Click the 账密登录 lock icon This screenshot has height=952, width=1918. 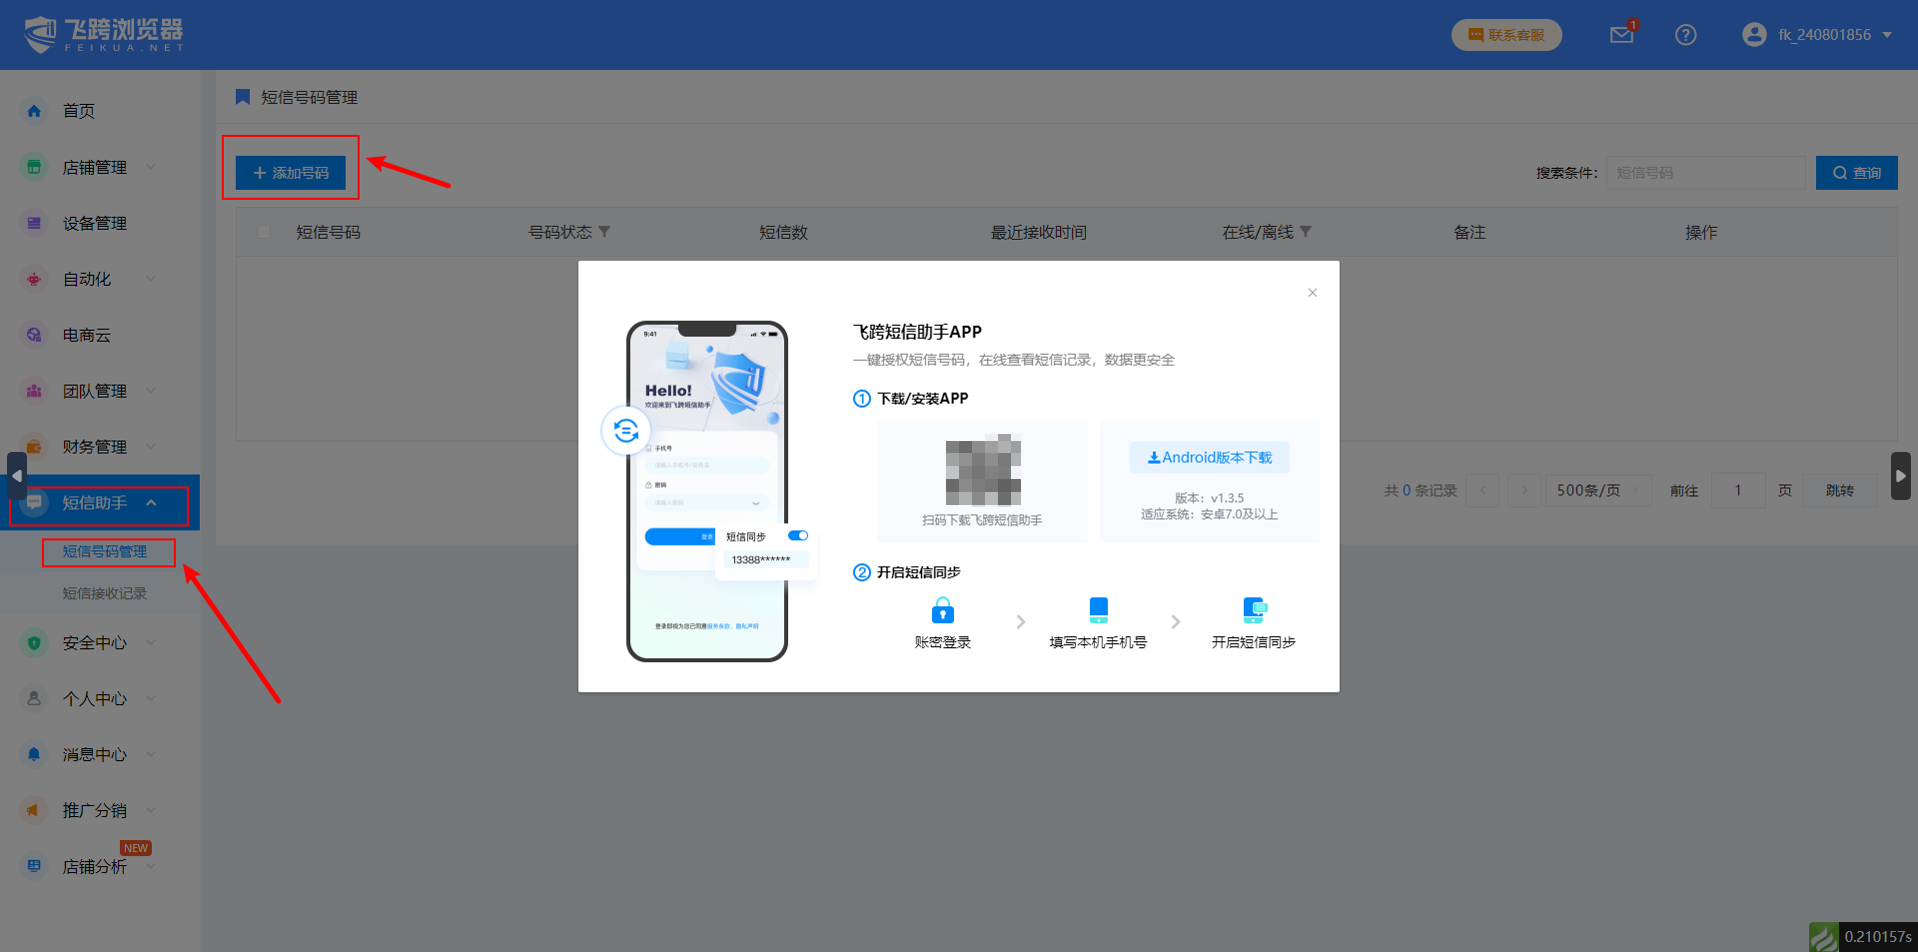tap(942, 610)
